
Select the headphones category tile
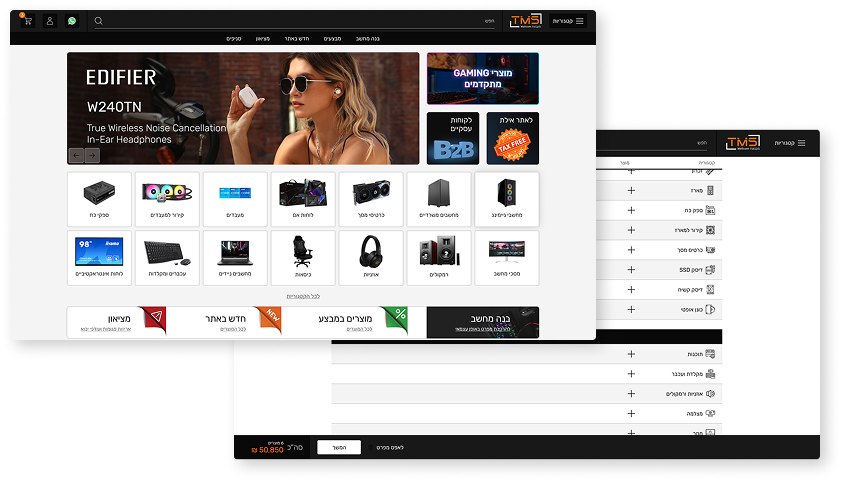coord(370,256)
